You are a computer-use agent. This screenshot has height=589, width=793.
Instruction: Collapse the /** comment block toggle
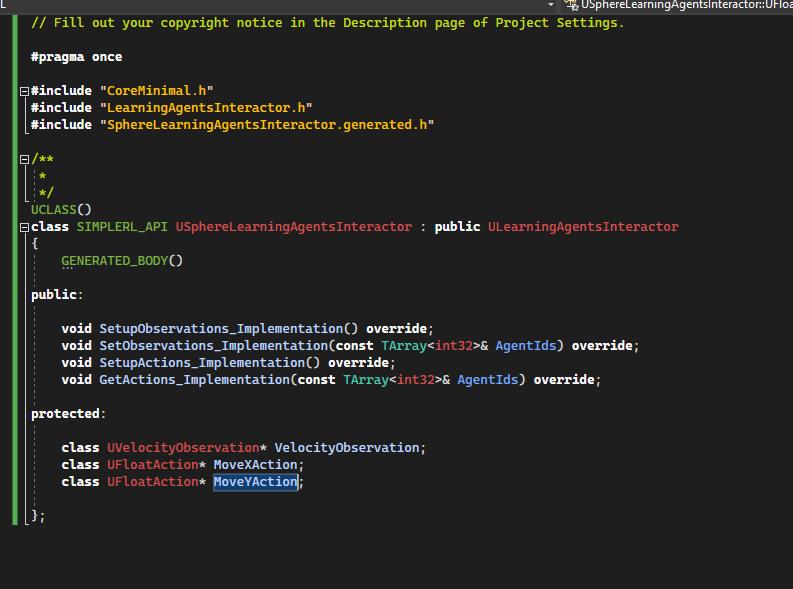[24, 160]
